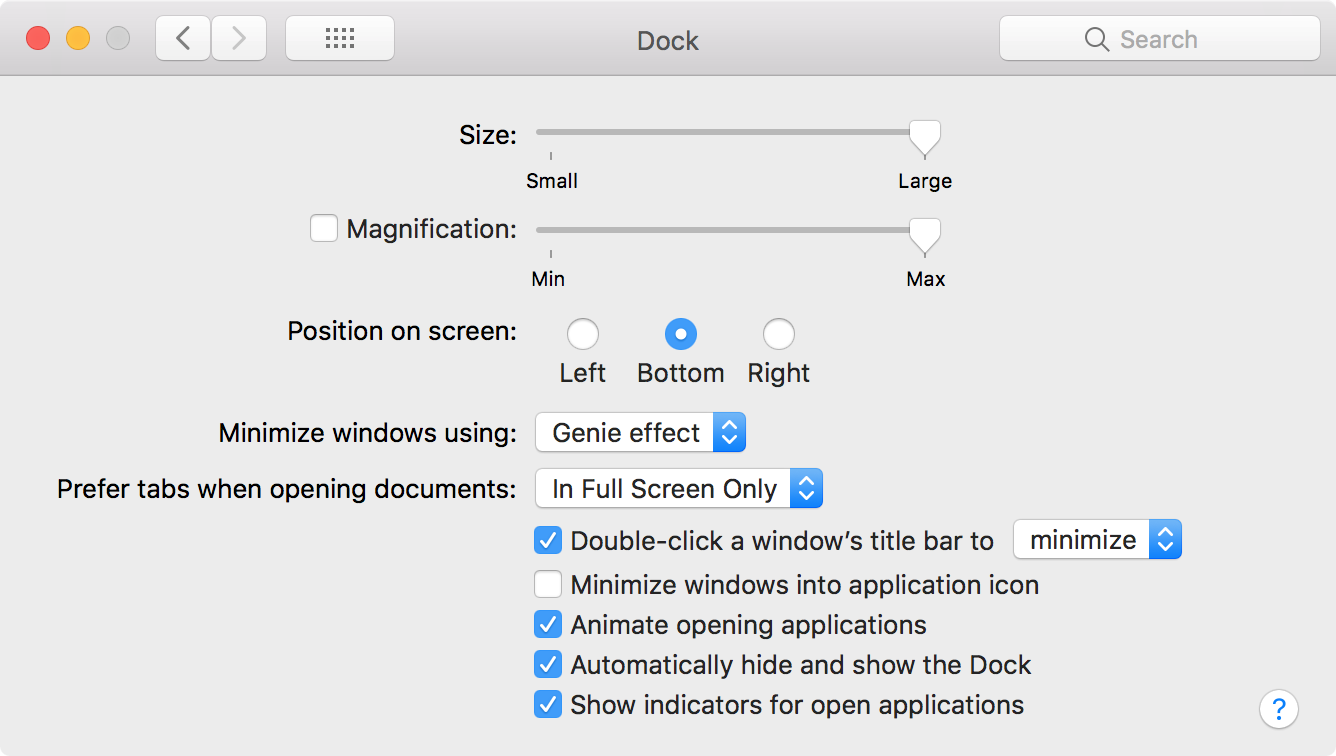Screen dimensions: 1336x756
Task: Expand the In Full Screen Only dropdown
Action: pyautogui.click(x=678, y=489)
